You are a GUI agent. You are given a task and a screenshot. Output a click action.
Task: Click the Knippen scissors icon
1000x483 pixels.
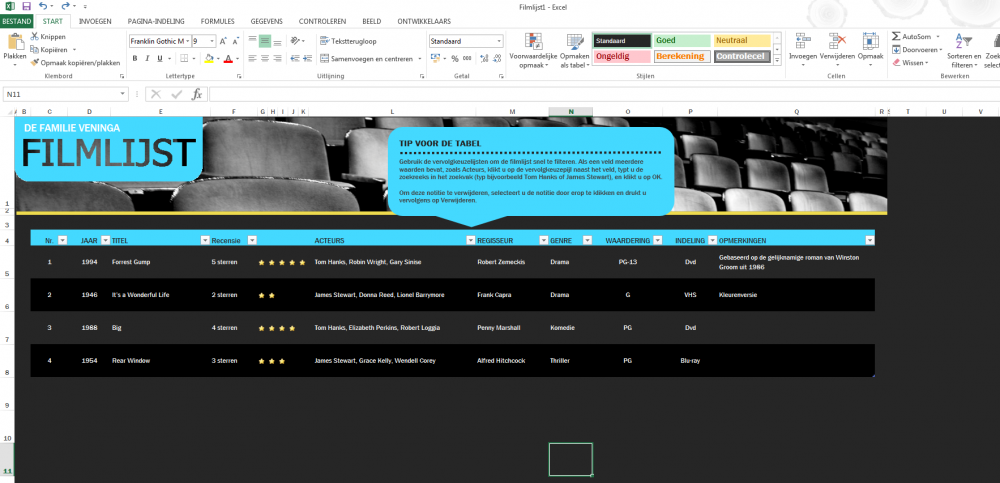click(34, 37)
